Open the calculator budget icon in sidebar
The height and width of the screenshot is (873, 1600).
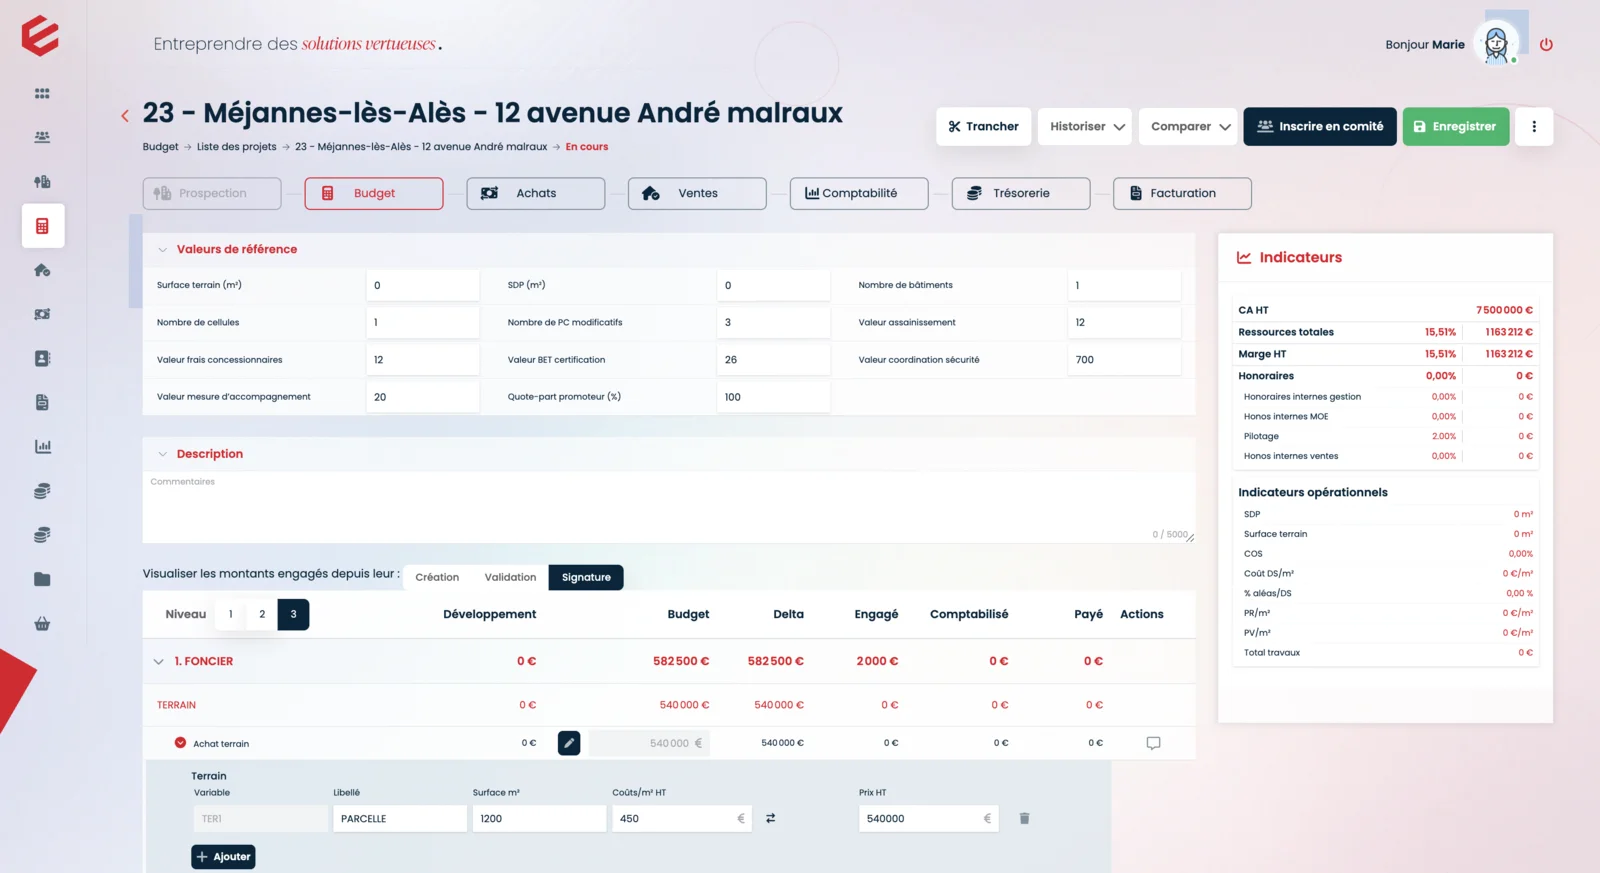42,226
